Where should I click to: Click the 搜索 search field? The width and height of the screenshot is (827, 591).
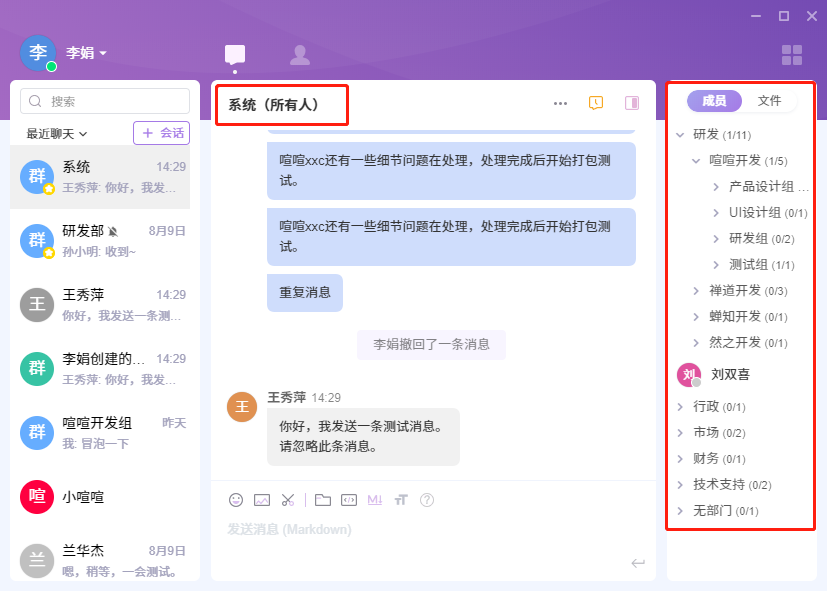(x=105, y=101)
